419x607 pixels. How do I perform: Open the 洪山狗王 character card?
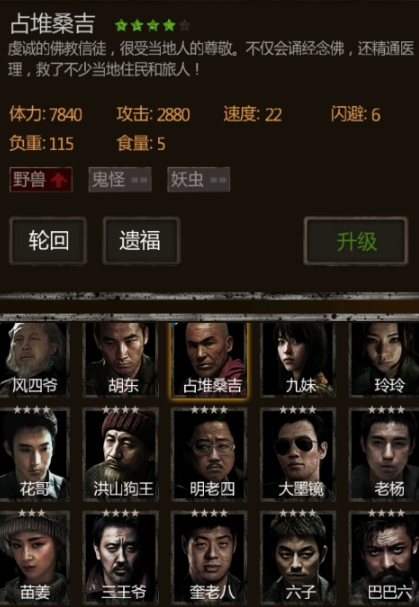click(x=121, y=454)
